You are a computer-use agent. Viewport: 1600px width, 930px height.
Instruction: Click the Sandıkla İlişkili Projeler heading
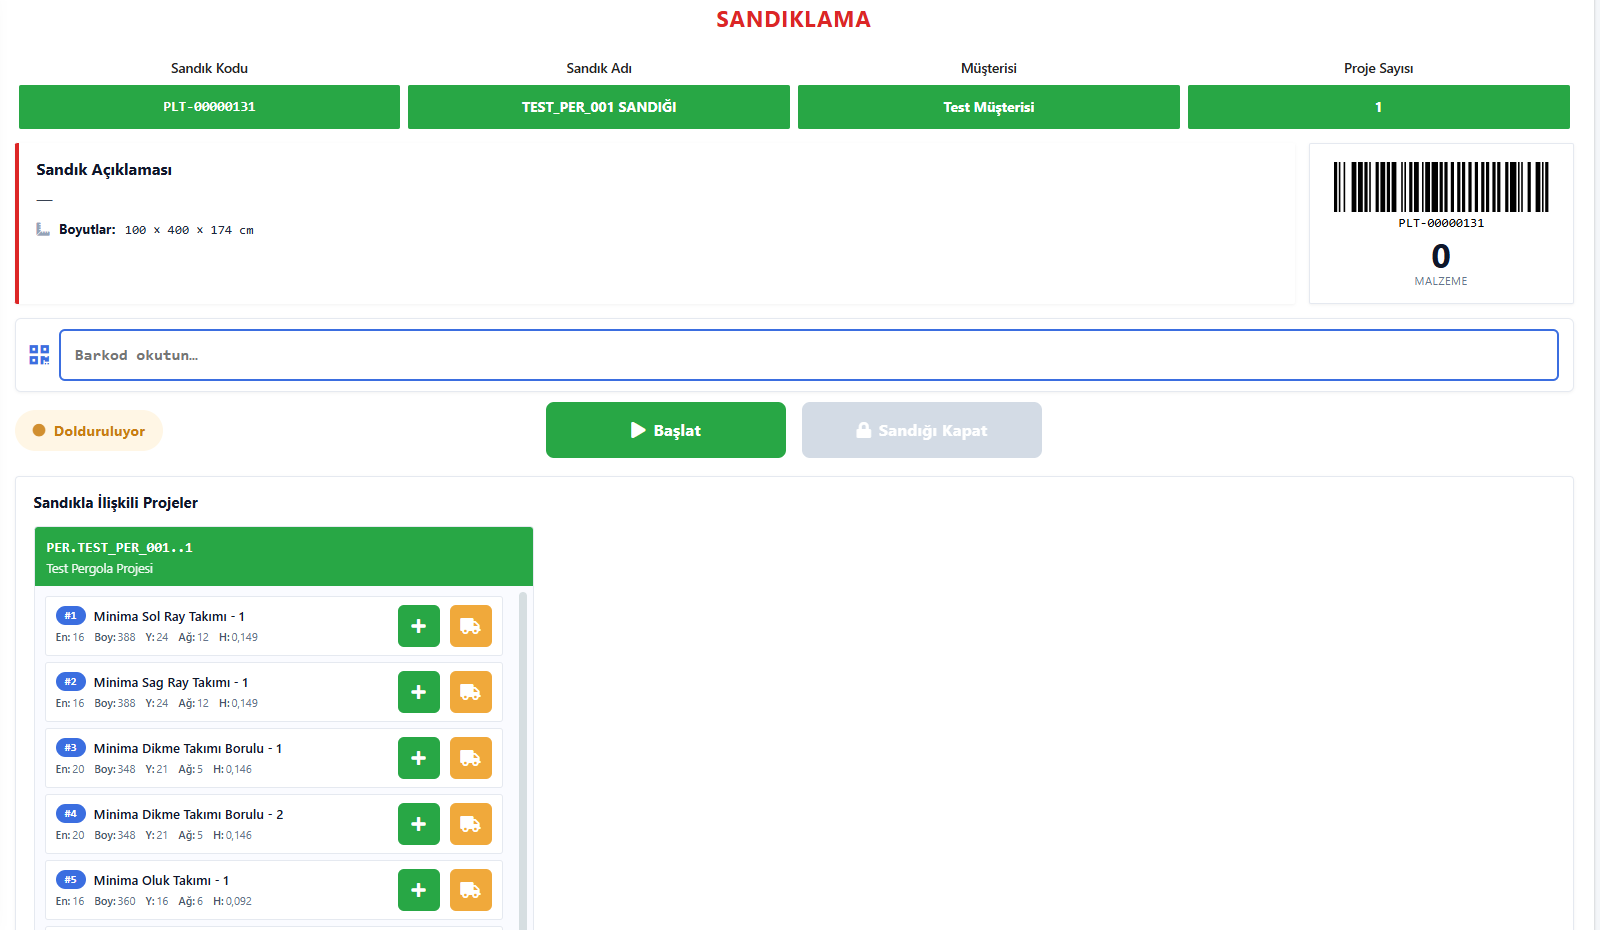pos(116,503)
